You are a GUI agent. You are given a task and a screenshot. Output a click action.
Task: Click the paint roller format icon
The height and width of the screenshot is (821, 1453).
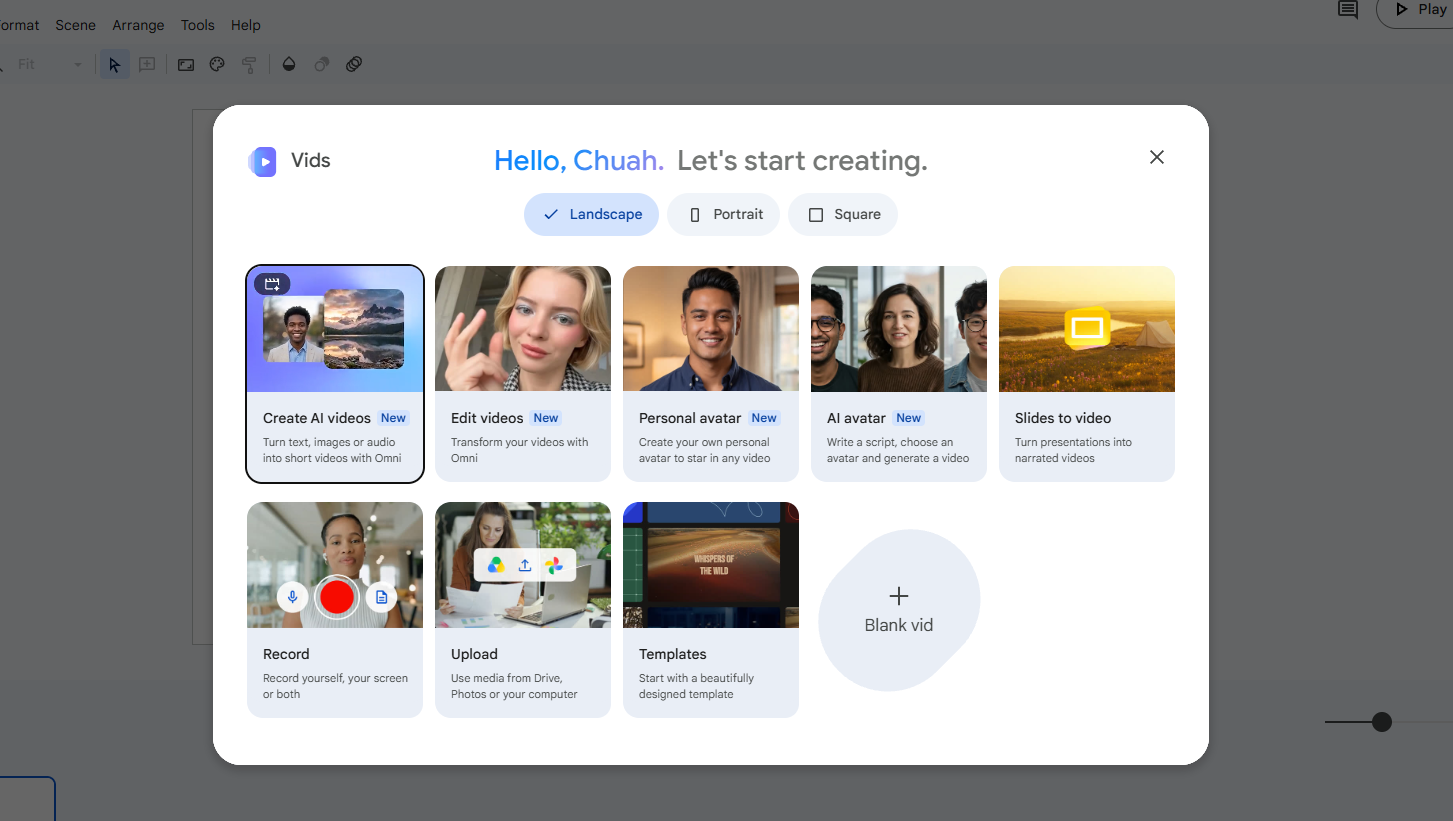tap(249, 64)
